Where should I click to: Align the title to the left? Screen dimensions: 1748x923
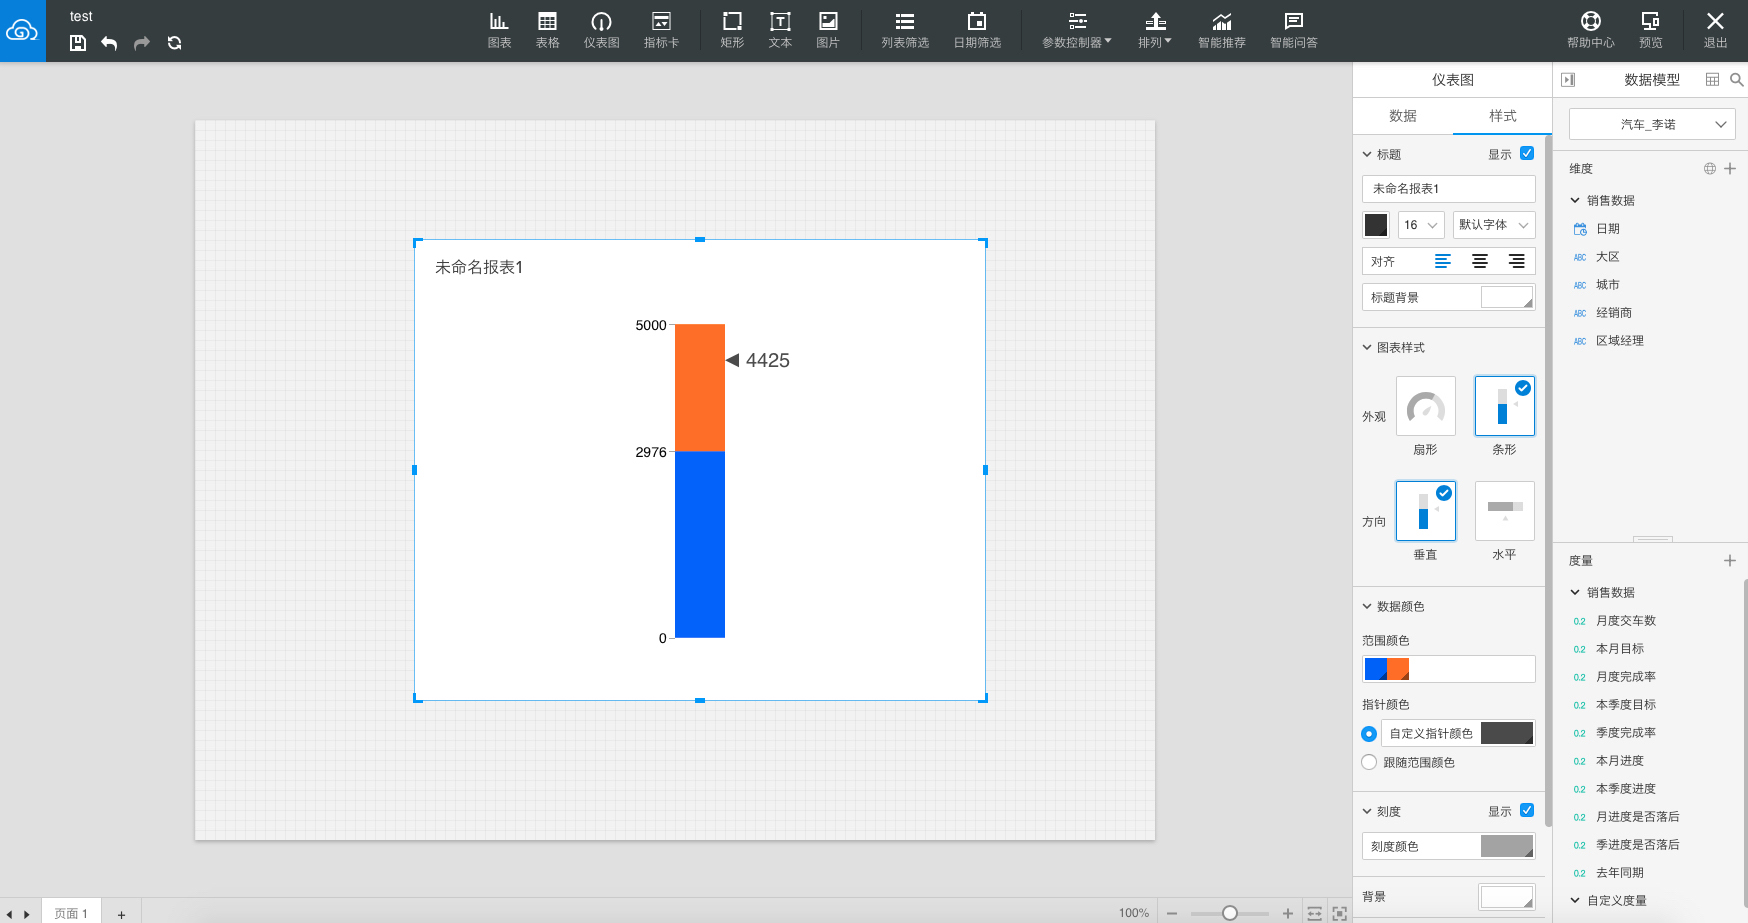(x=1443, y=261)
